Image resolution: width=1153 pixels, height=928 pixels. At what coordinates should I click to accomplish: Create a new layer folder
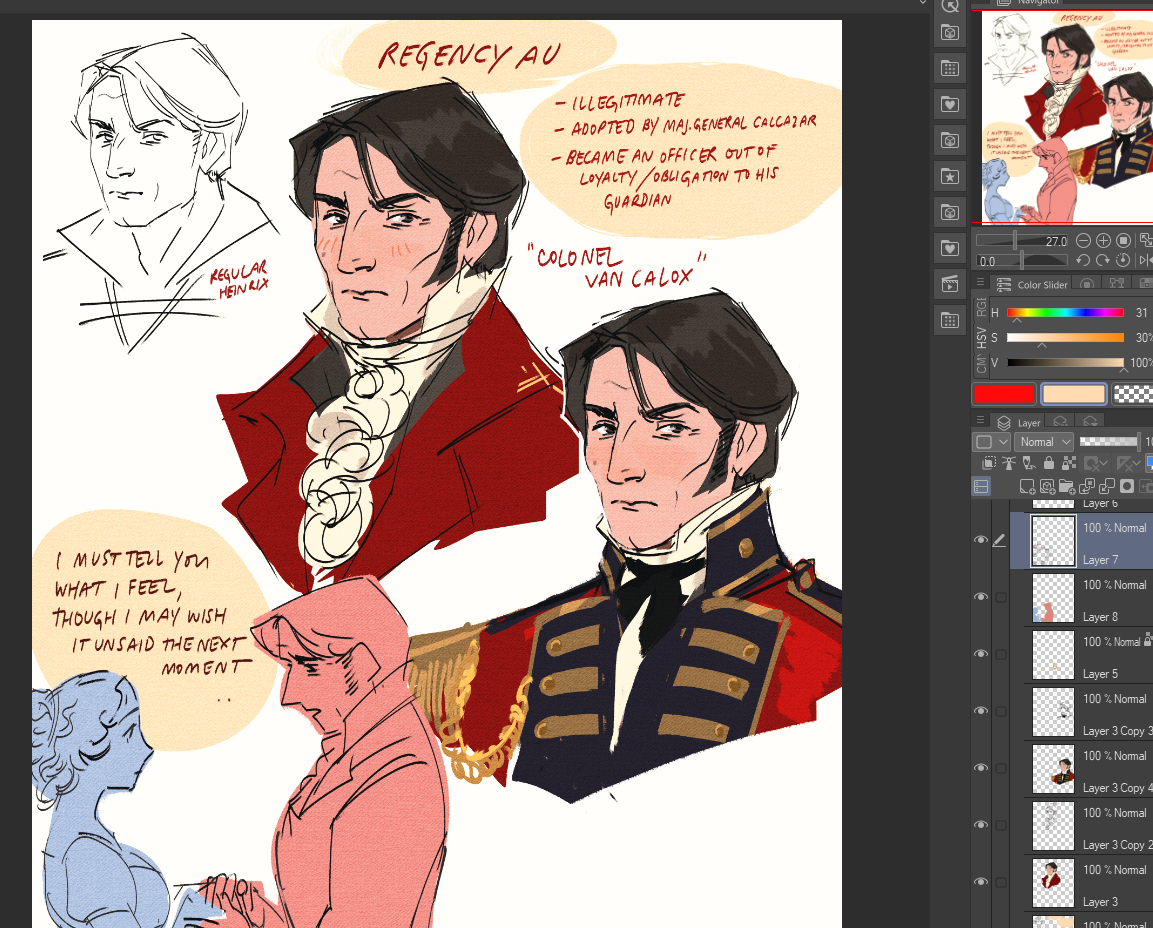[1067, 487]
